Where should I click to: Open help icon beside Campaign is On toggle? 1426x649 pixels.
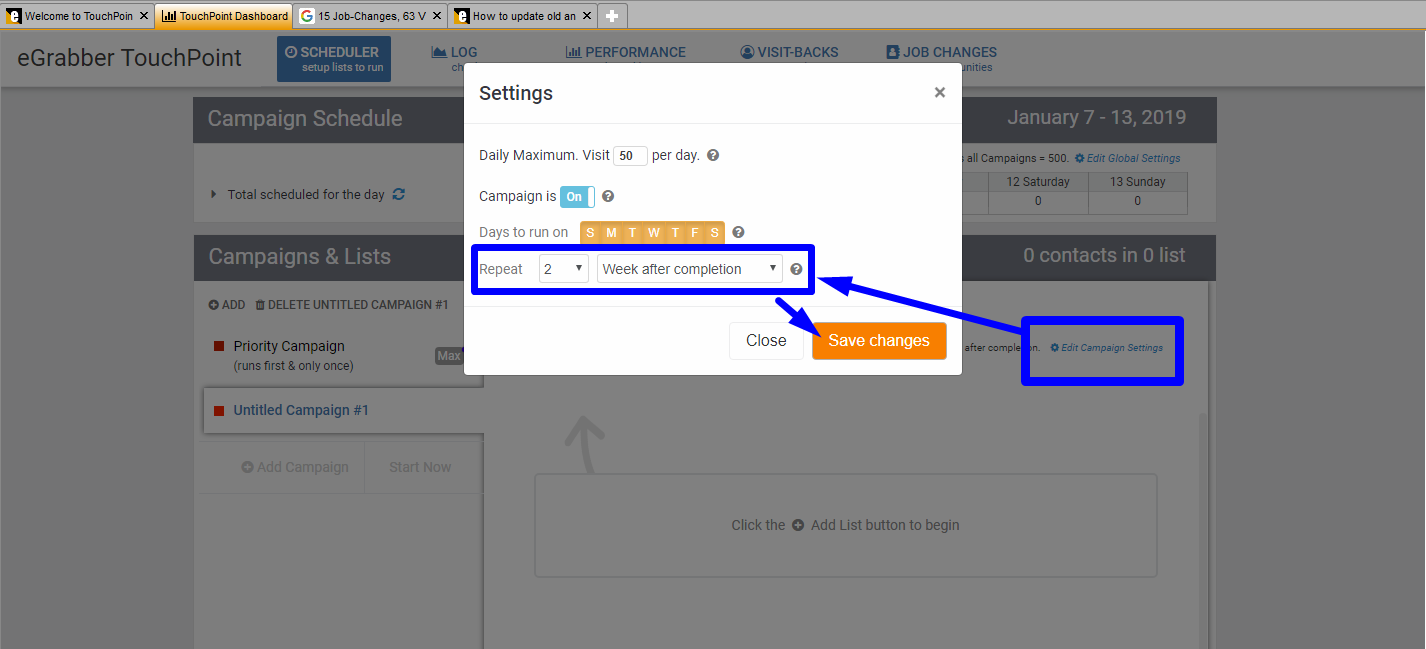pos(608,197)
